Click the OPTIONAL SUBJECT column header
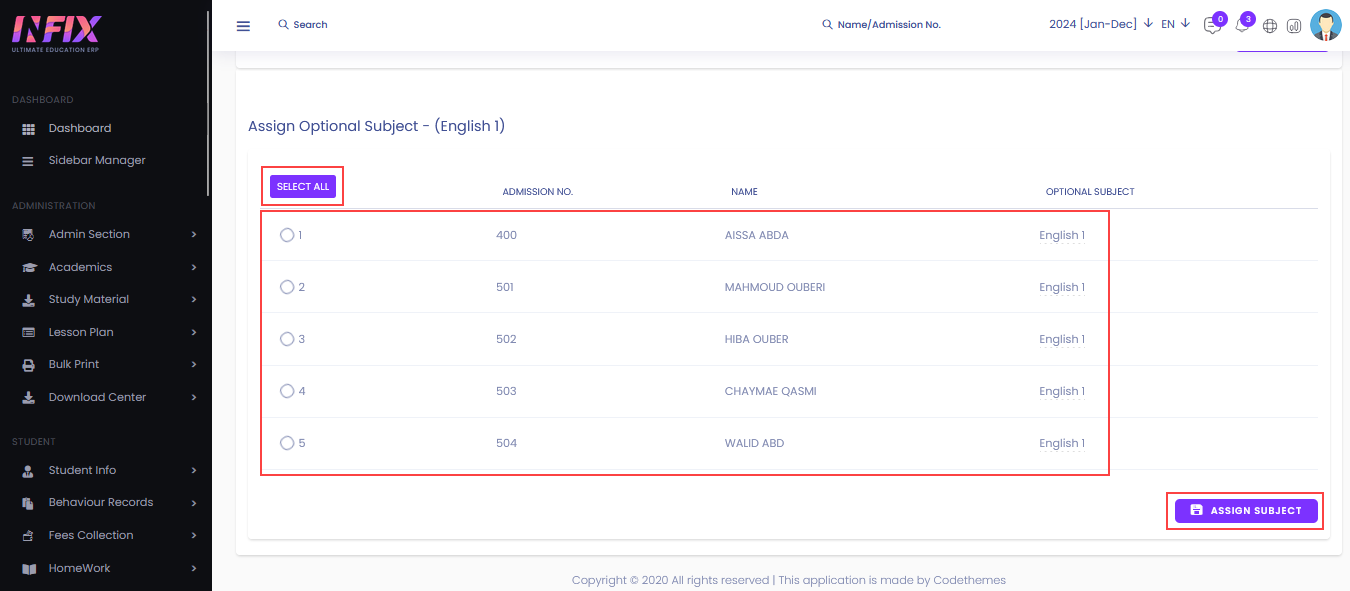 (x=1090, y=192)
